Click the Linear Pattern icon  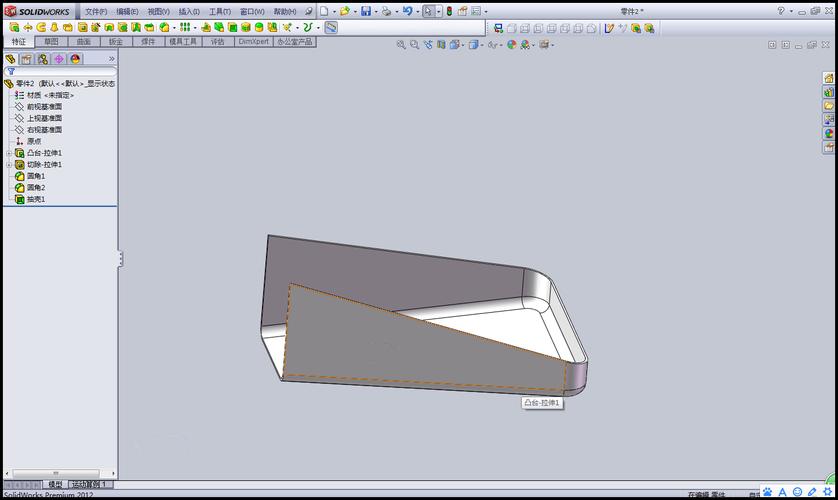coord(184,27)
